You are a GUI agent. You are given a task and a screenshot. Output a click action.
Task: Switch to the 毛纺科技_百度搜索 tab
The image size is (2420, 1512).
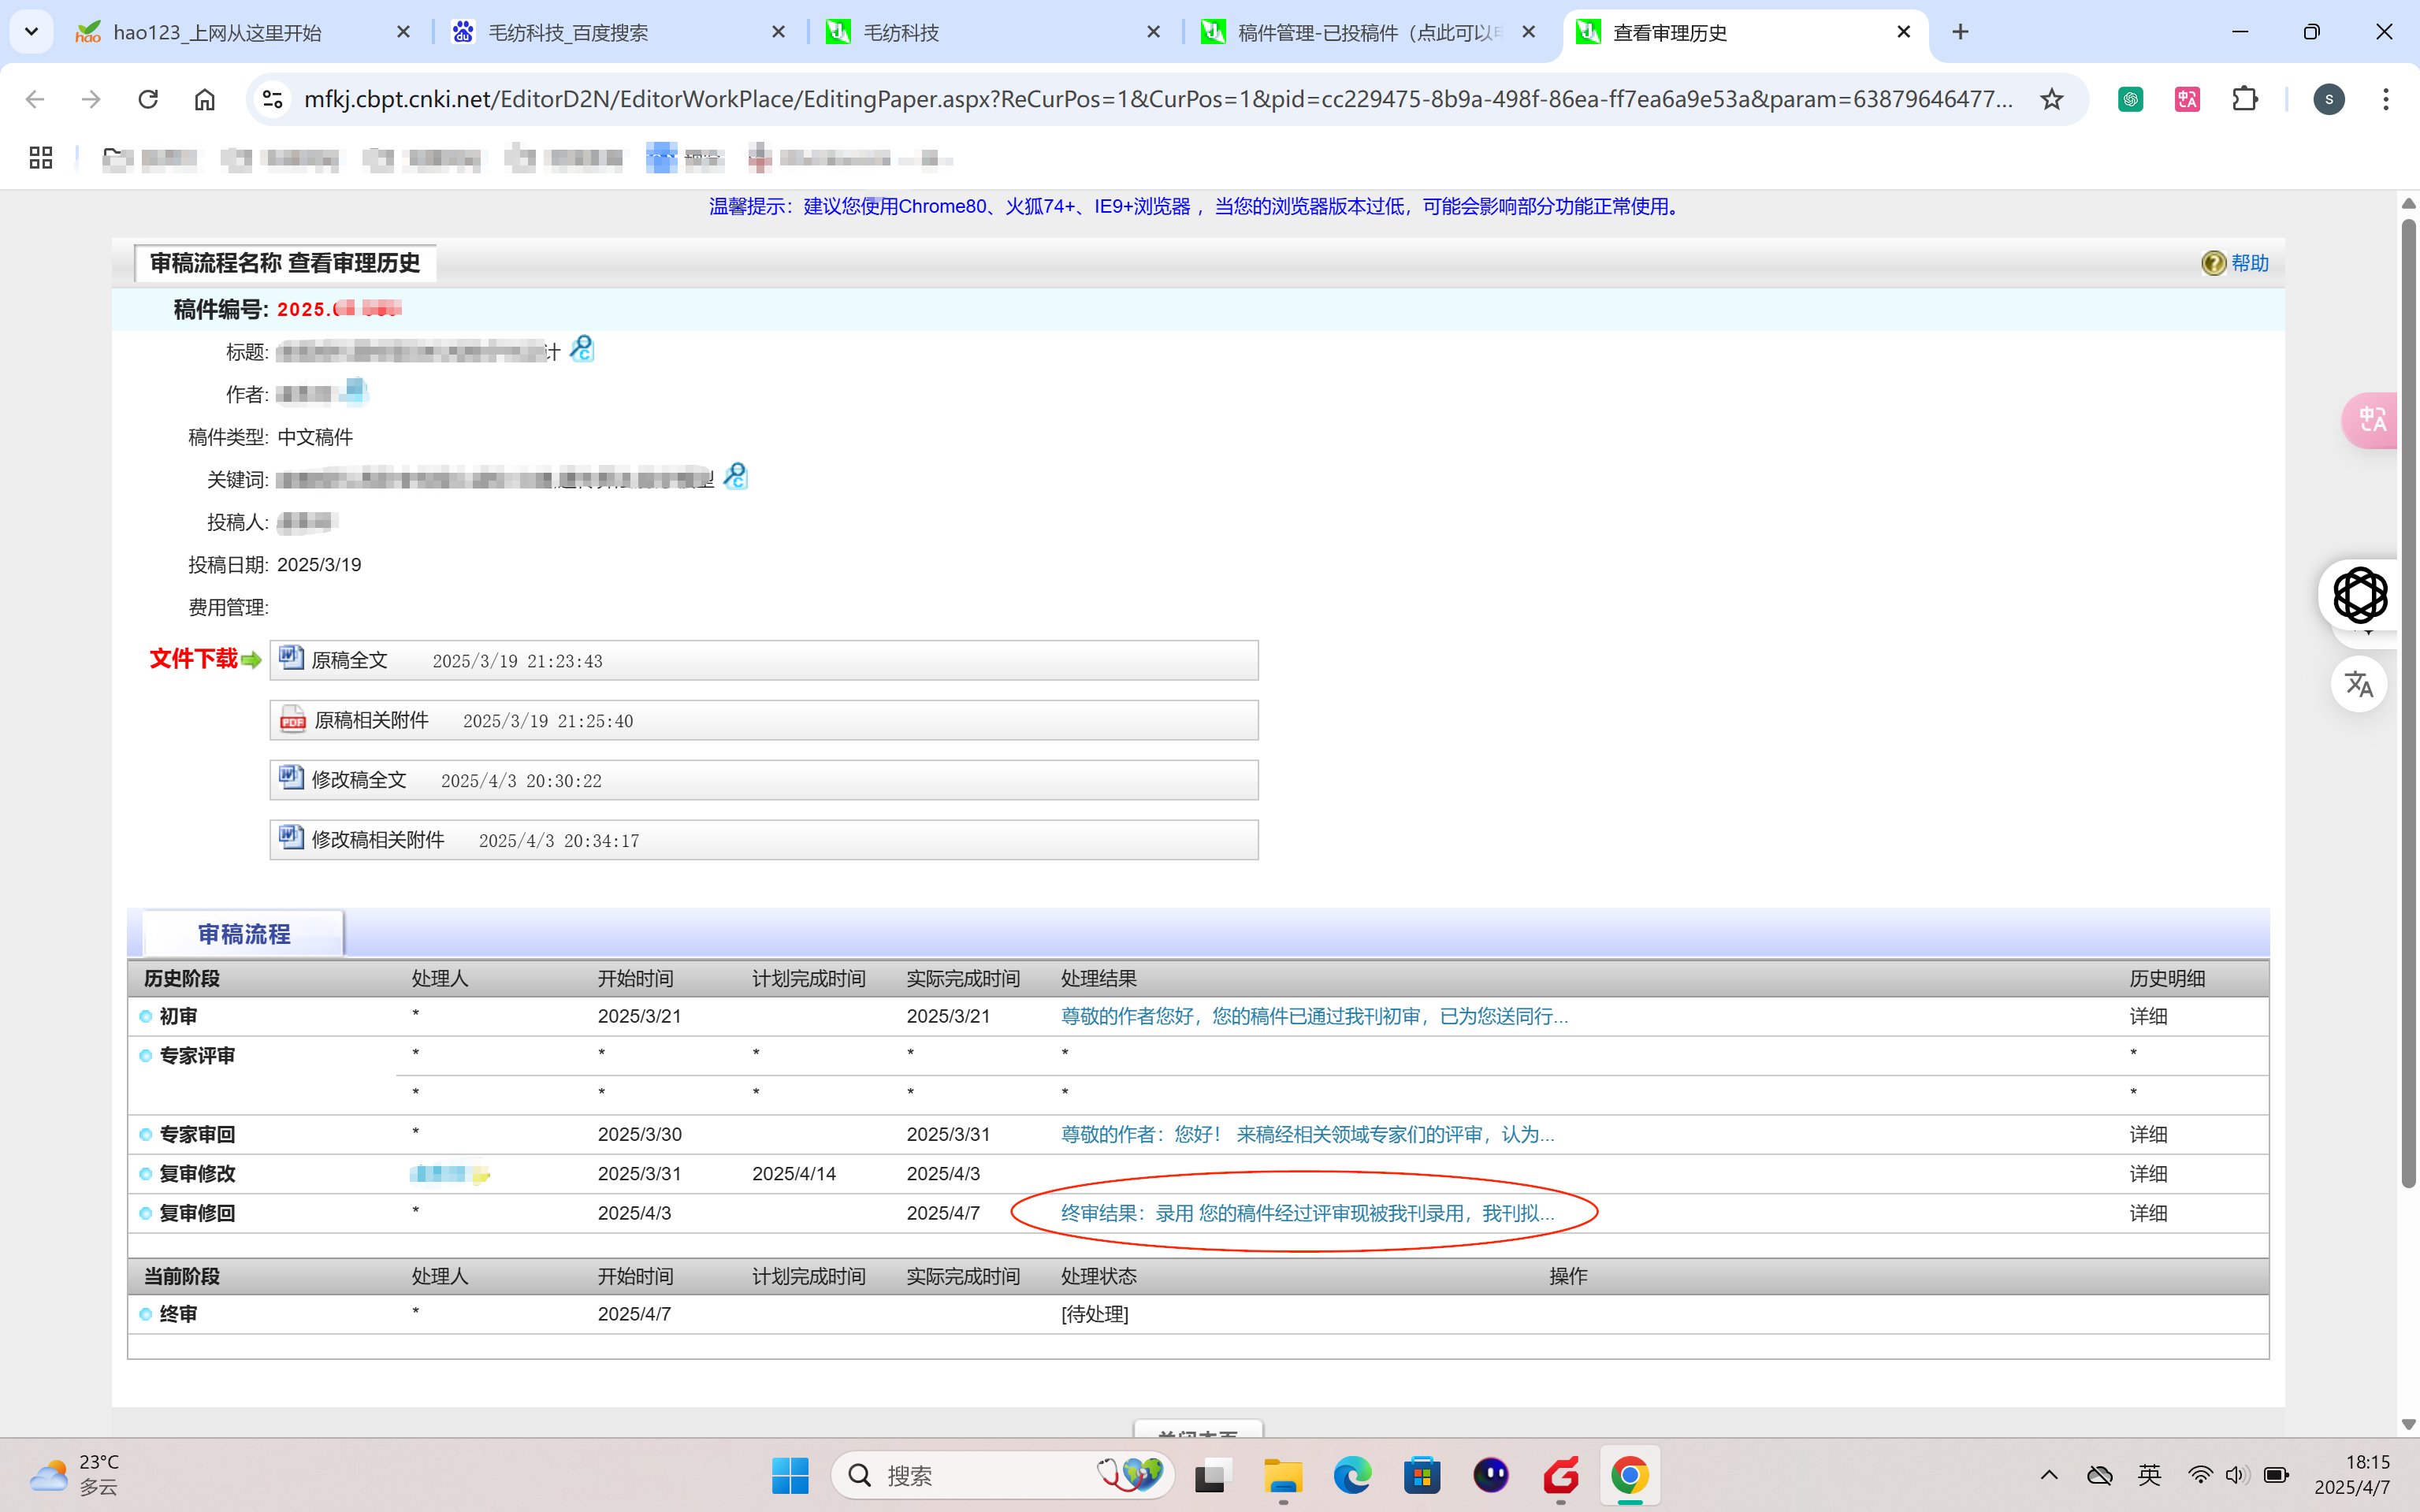pos(568,33)
